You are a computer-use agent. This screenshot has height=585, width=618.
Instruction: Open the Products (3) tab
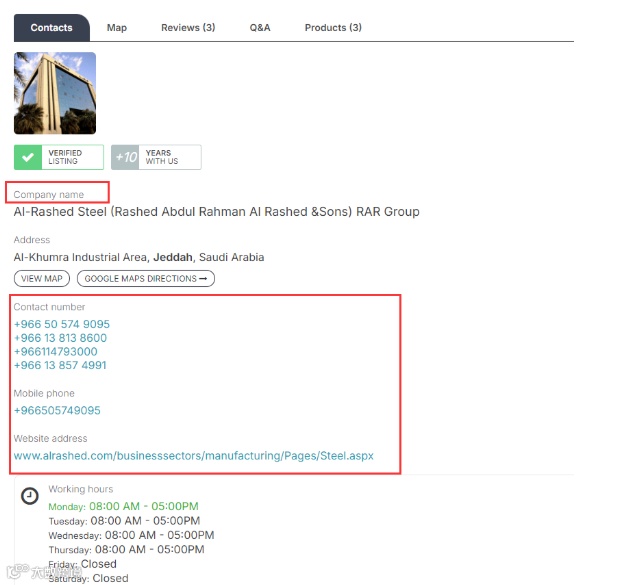[x=333, y=28]
